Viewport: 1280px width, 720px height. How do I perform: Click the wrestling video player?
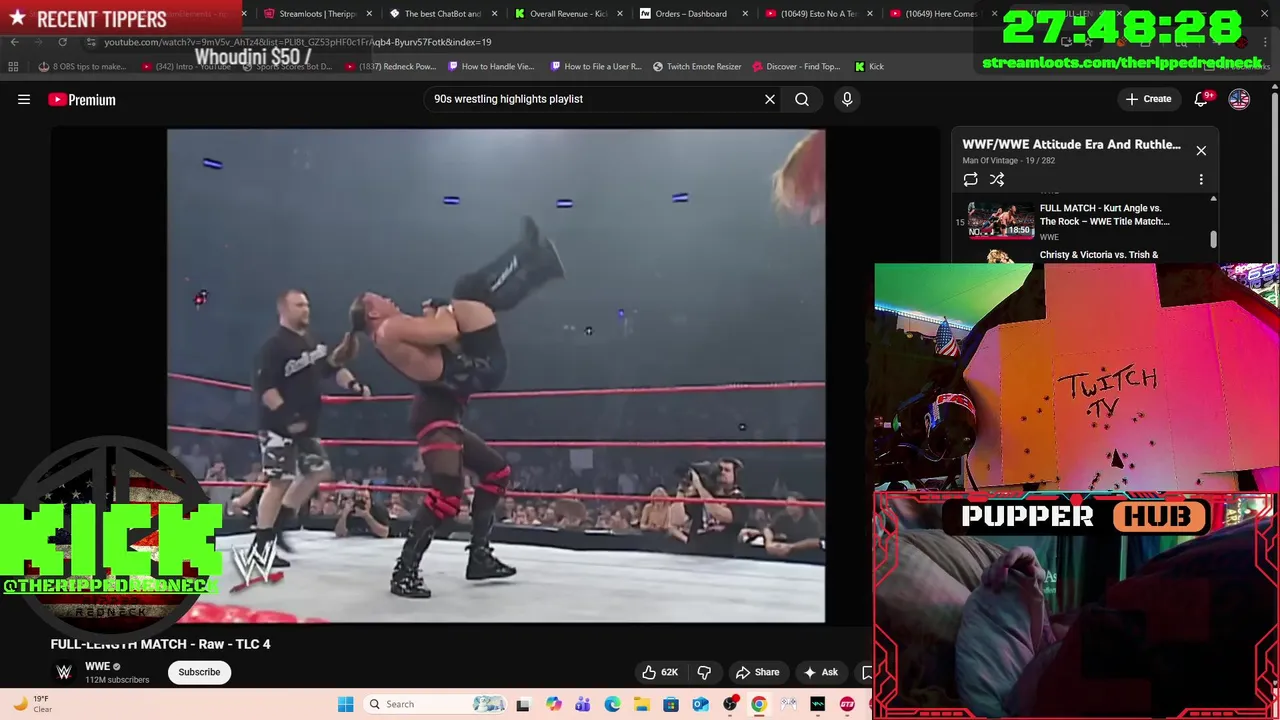[x=496, y=376]
